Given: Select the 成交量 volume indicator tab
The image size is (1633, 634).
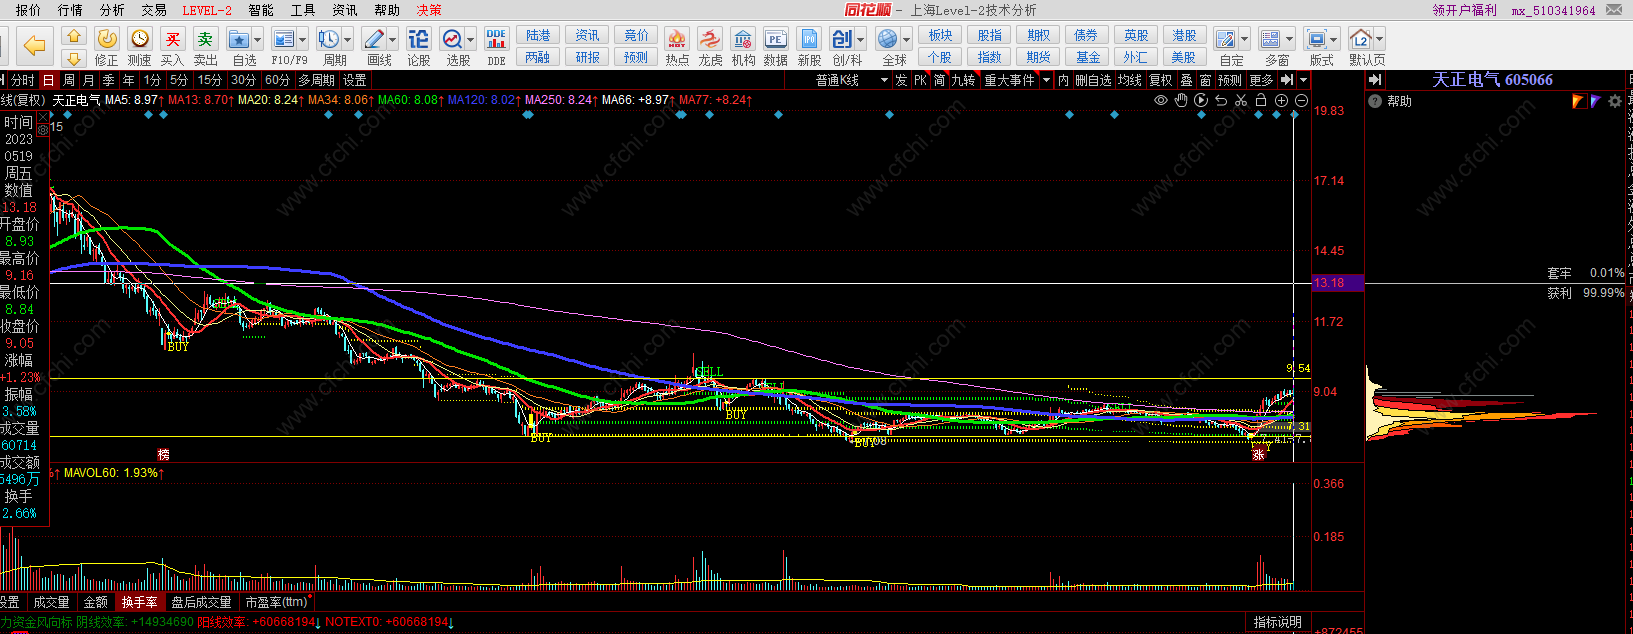Looking at the screenshot, I should click(x=51, y=602).
